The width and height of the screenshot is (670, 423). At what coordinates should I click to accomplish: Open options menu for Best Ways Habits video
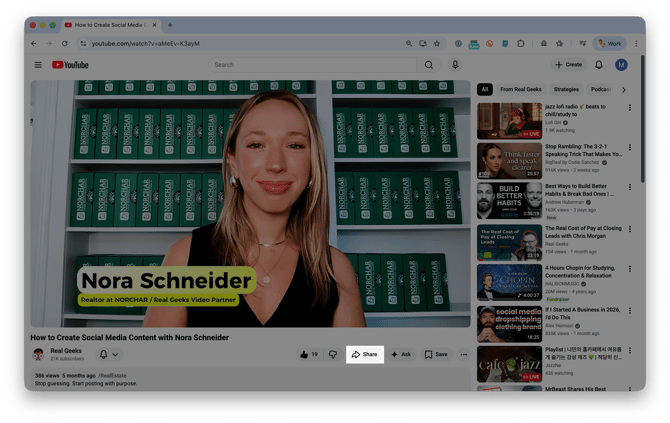click(x=630, y=187)
